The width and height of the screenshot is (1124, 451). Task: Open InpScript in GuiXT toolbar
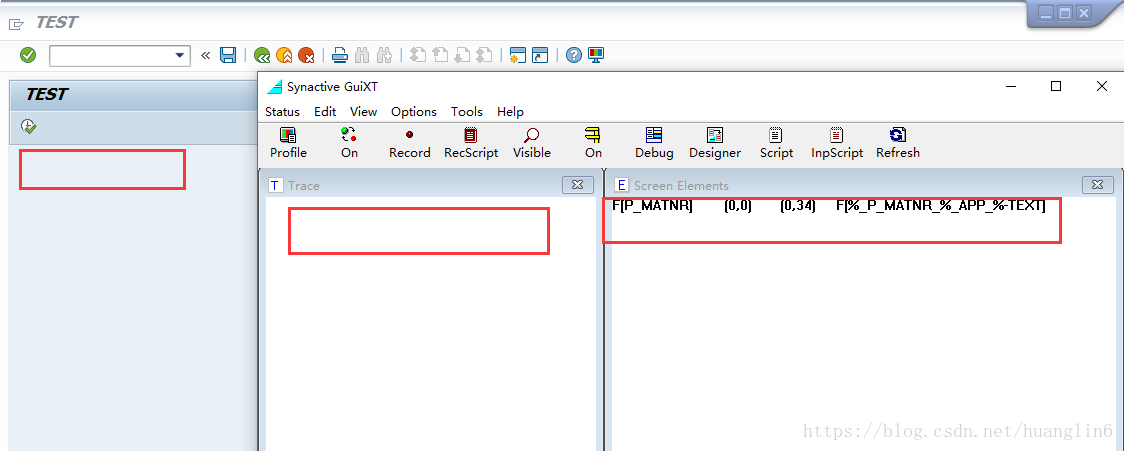coord(837,143)
